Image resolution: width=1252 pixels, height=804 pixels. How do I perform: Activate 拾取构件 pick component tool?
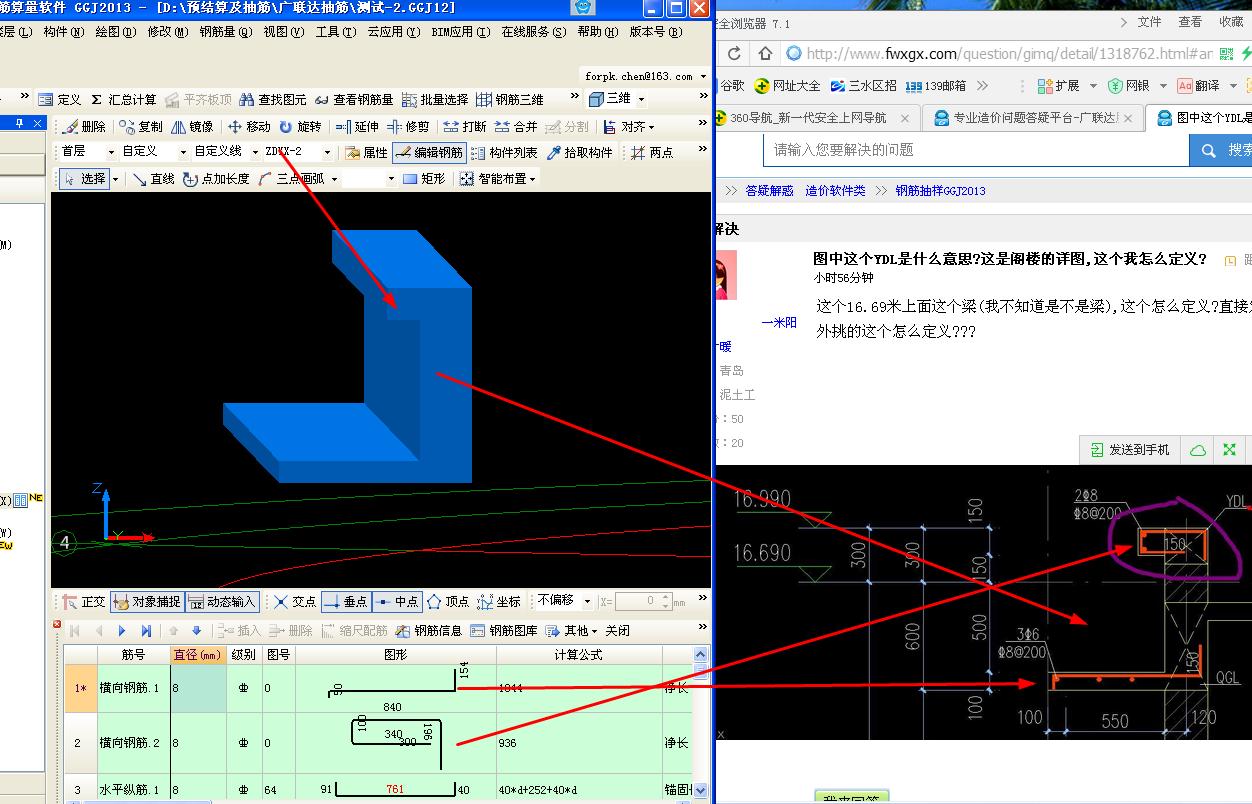579,152
